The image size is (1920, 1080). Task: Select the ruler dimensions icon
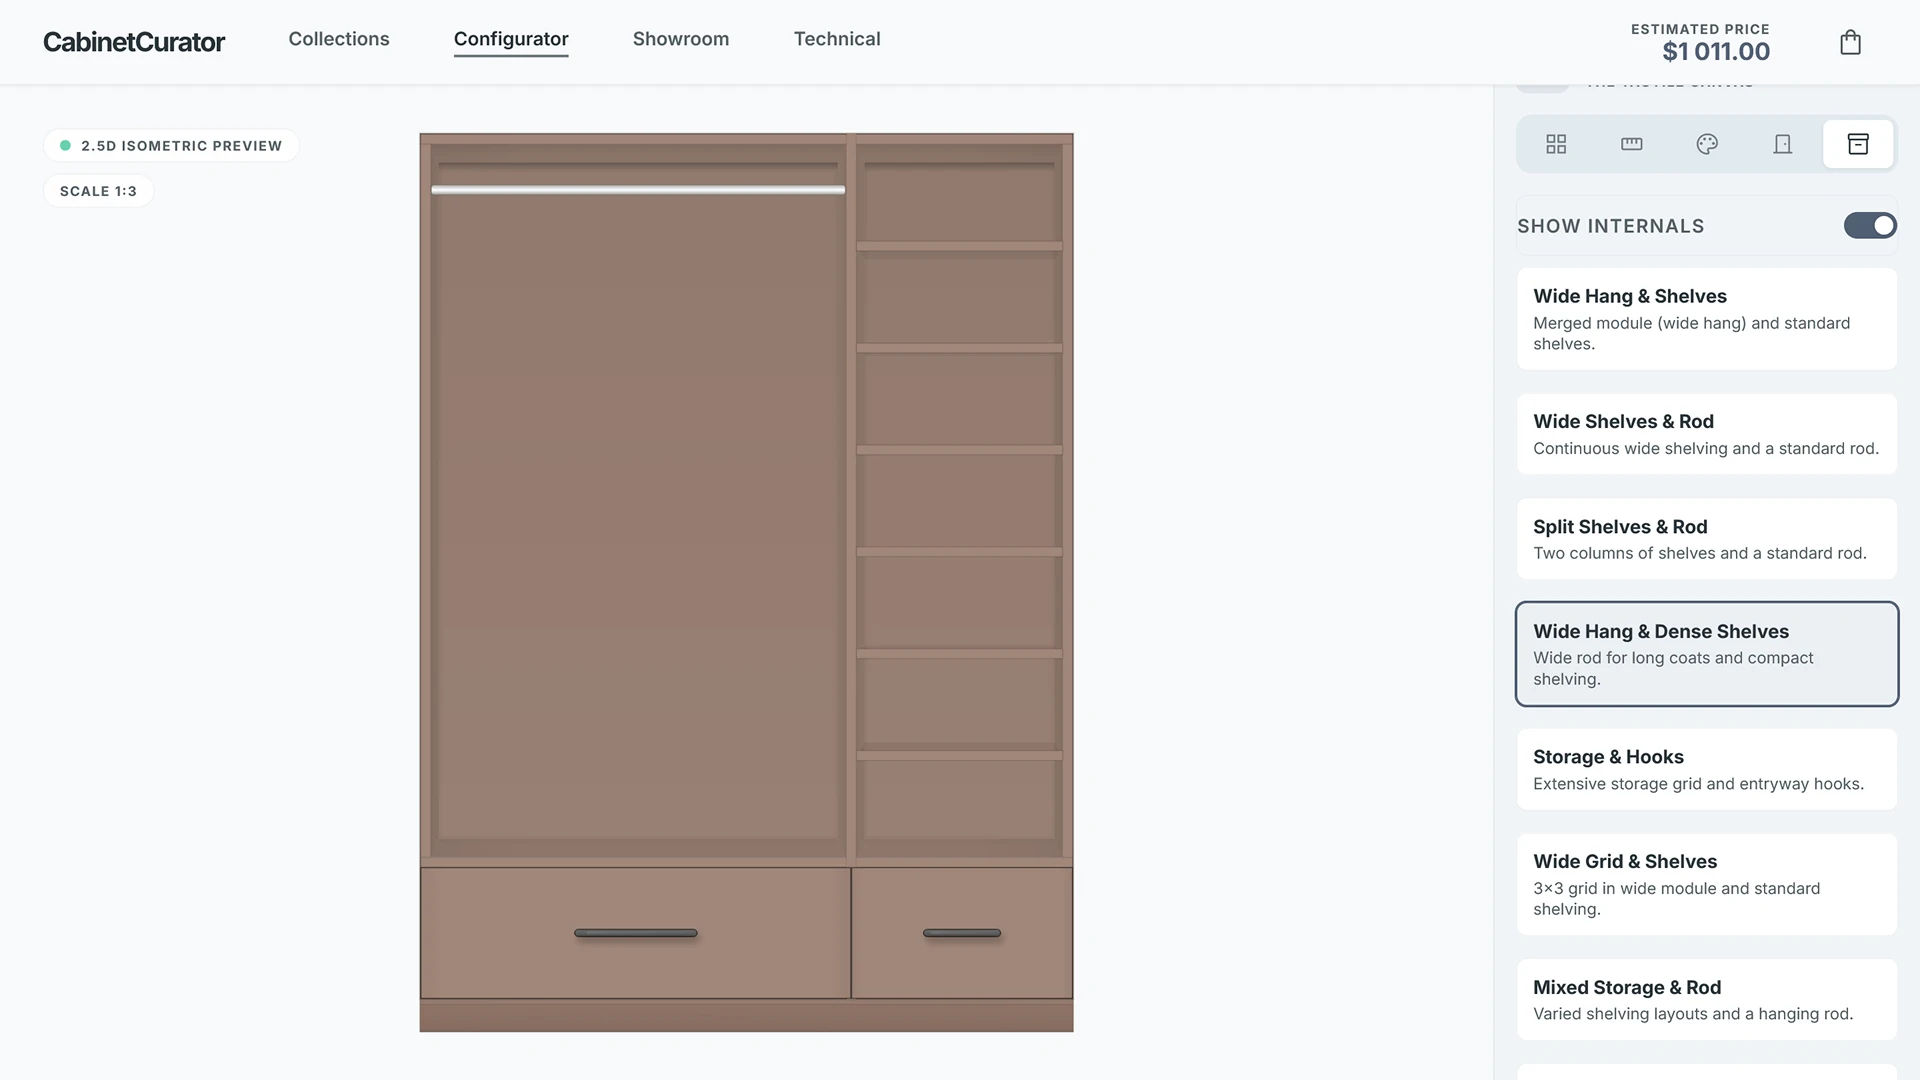click(x=1631, y=144)
